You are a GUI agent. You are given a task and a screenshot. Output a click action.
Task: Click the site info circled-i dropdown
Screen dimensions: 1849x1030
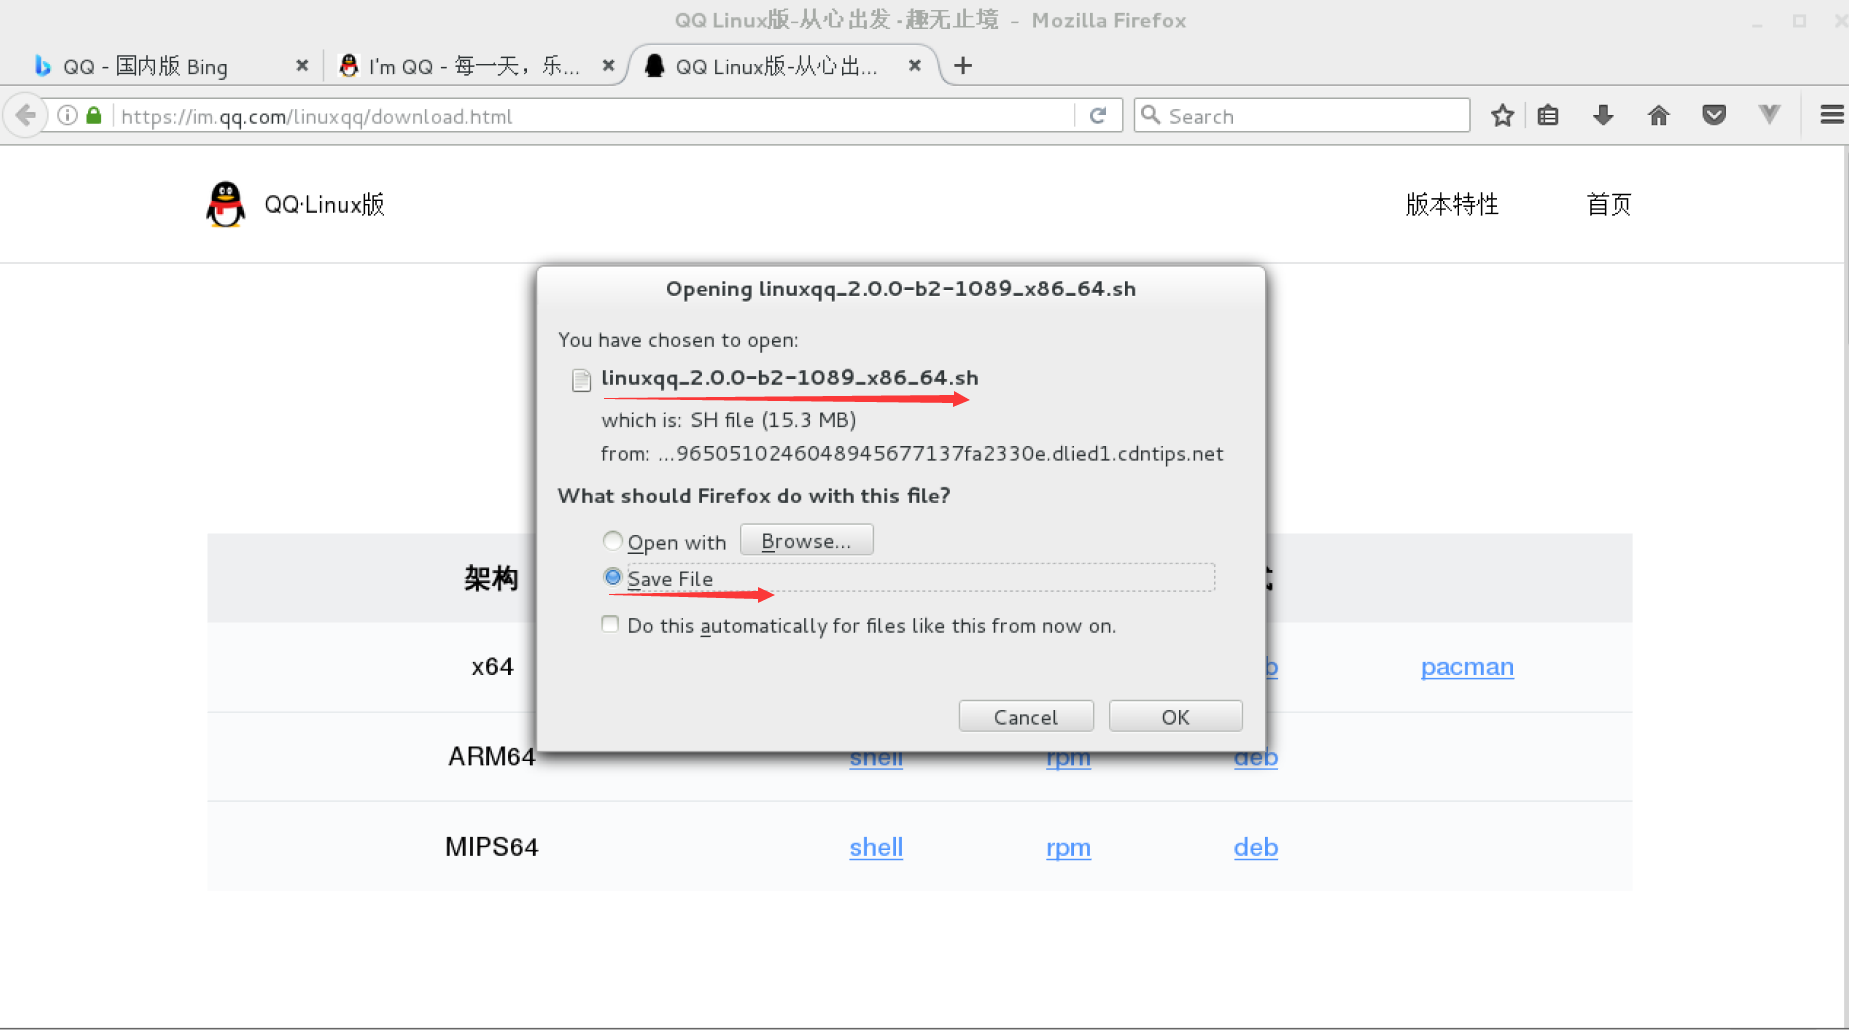coord(66,115)
